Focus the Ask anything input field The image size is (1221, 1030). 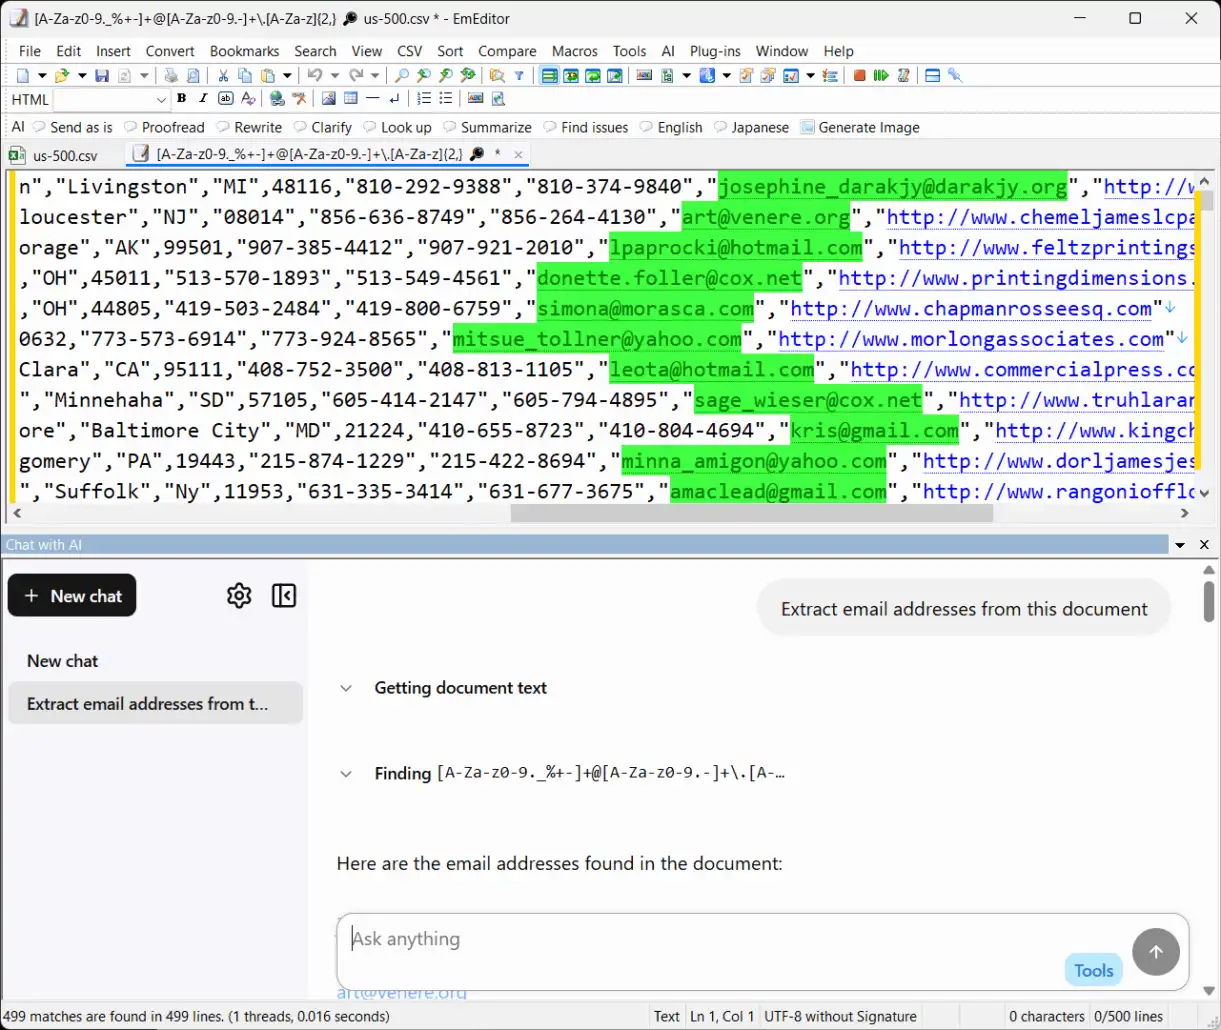(x=700, y=939)
